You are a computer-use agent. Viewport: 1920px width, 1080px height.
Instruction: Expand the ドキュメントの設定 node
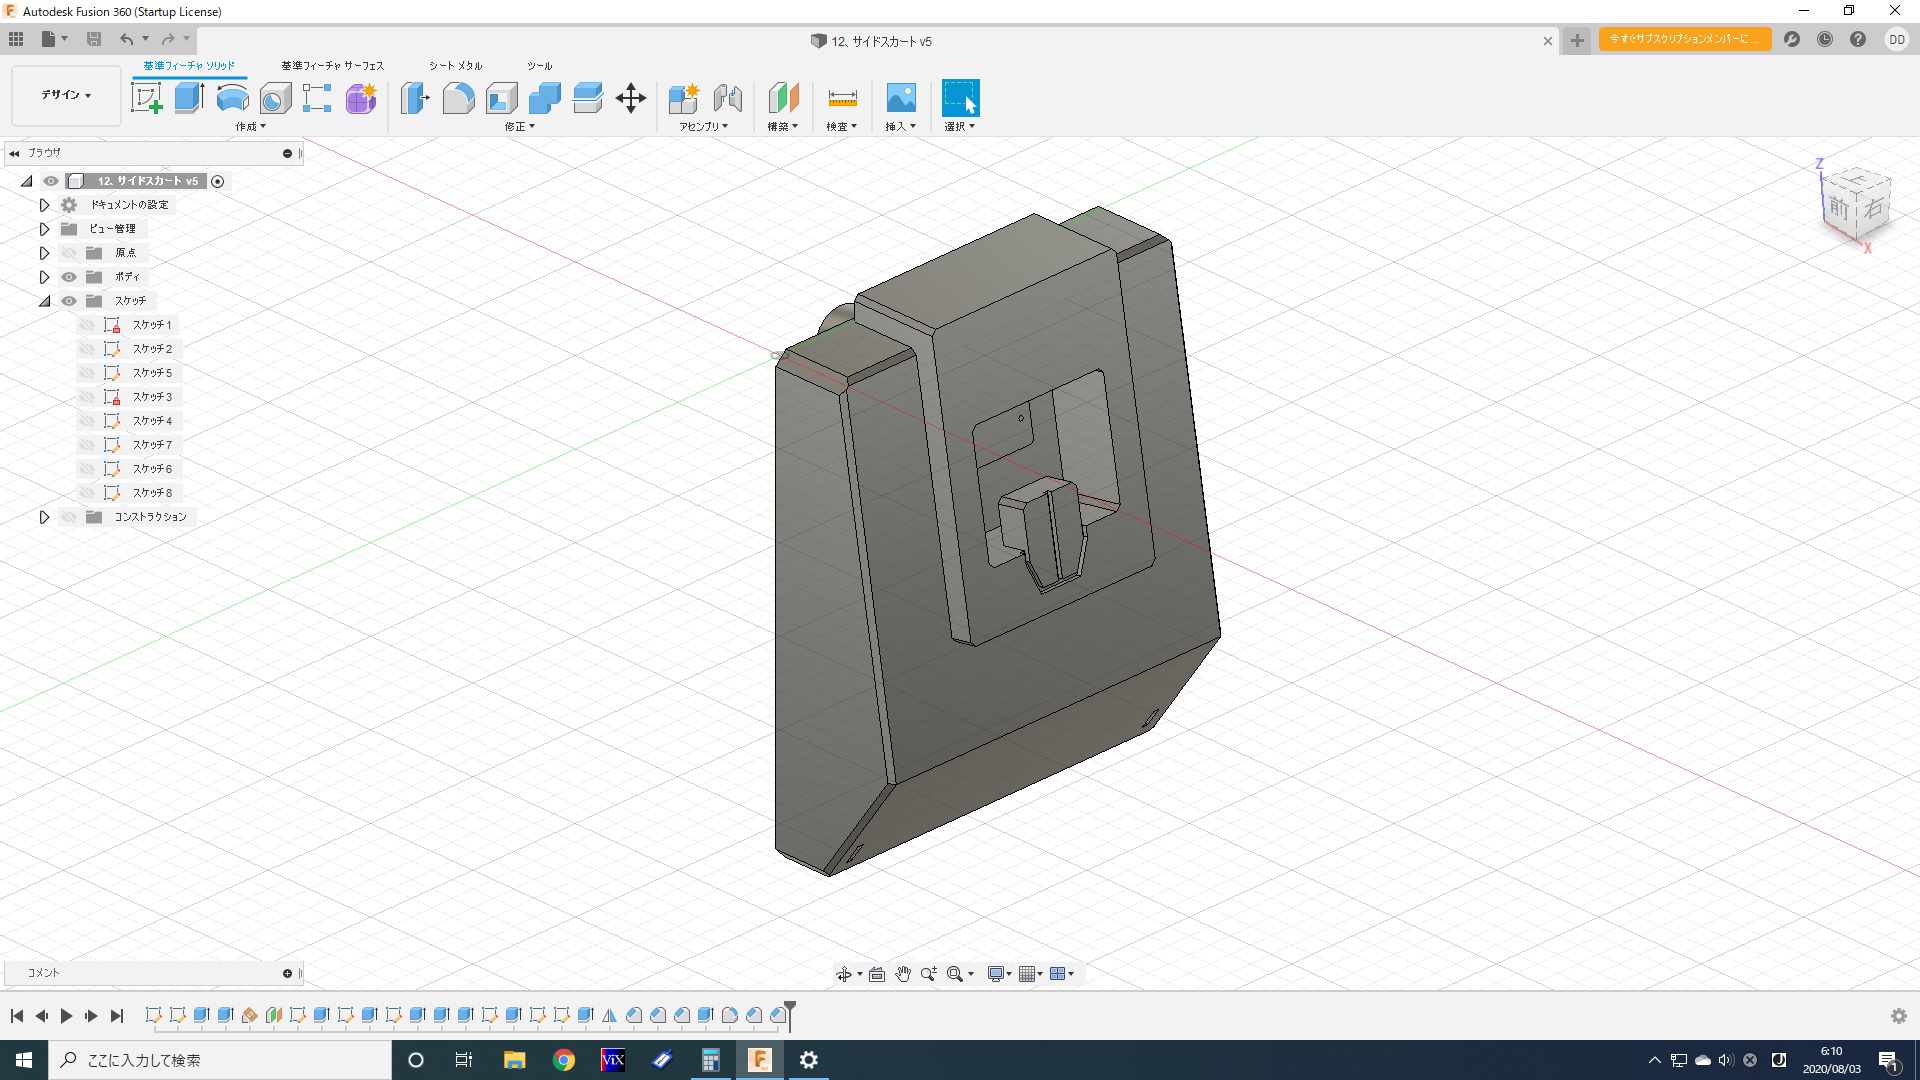coord(44,205)
